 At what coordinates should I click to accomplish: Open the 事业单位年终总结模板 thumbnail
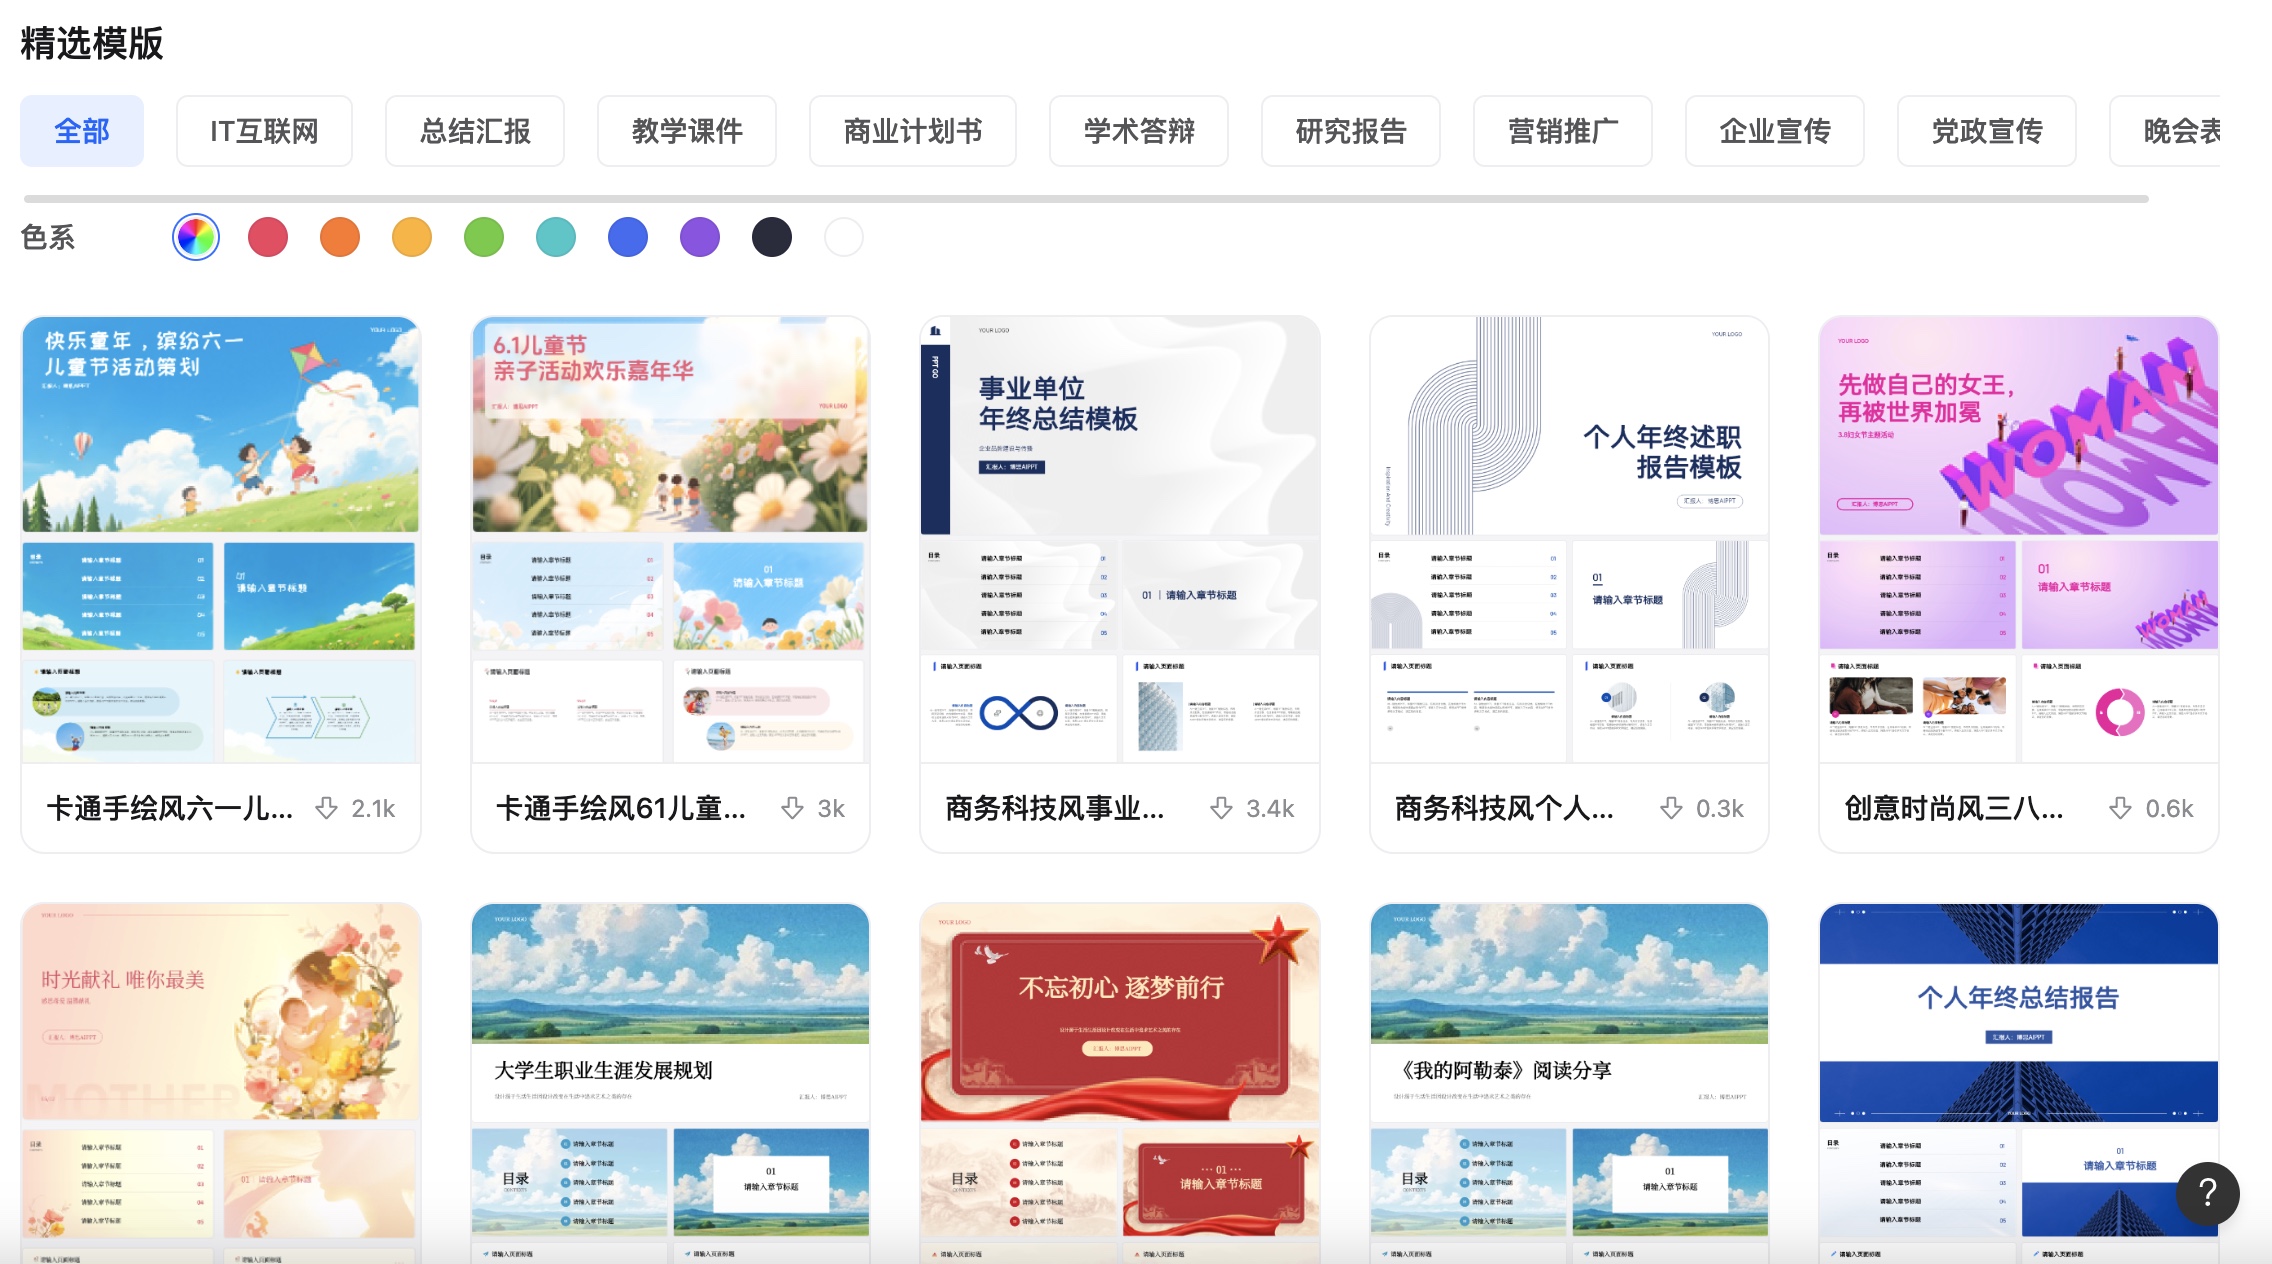click(x=1120, y=540)
